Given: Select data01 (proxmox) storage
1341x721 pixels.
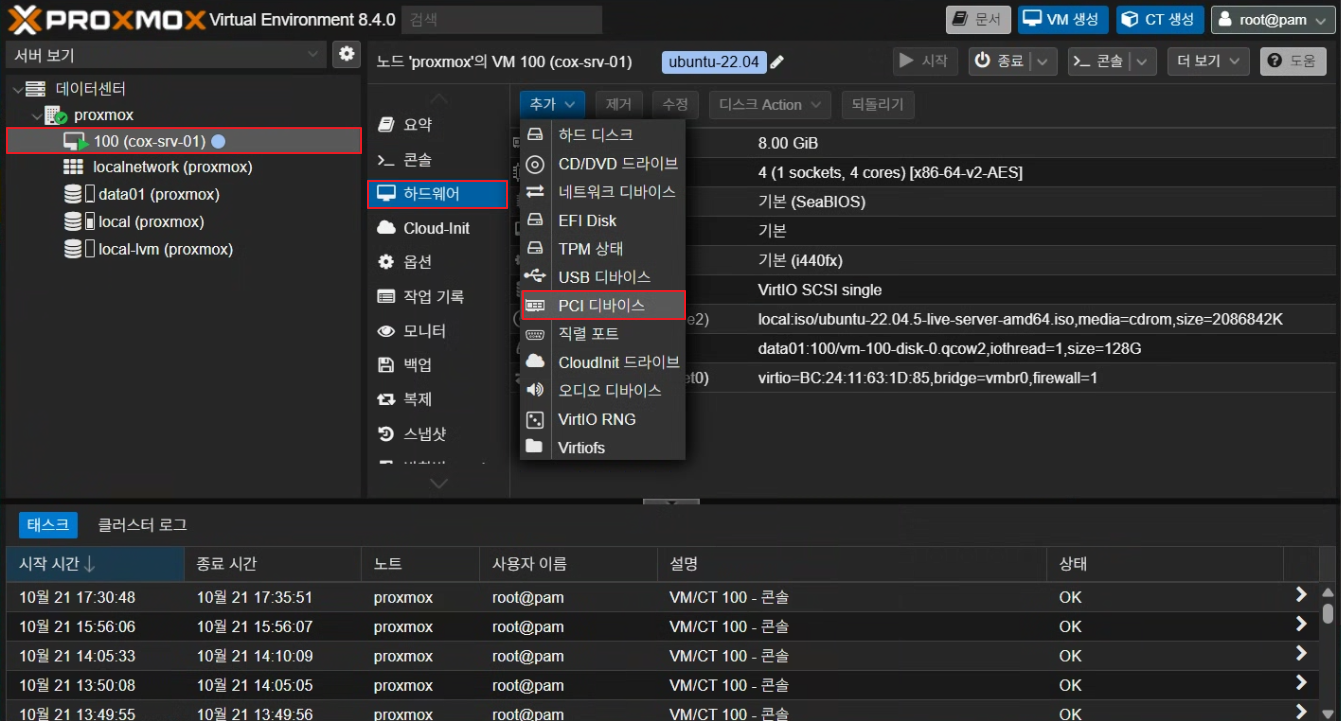Looking at the screenshot, I should point(159,194).
